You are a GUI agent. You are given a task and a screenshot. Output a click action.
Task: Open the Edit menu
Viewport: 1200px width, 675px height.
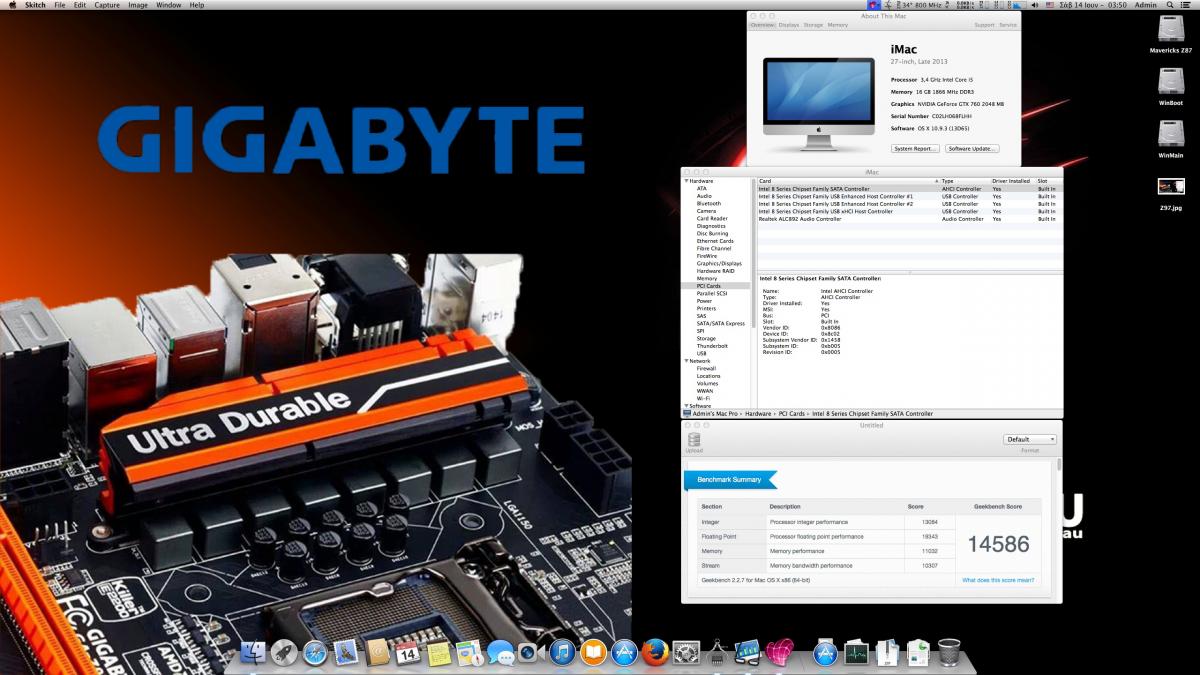pos(80,5)
